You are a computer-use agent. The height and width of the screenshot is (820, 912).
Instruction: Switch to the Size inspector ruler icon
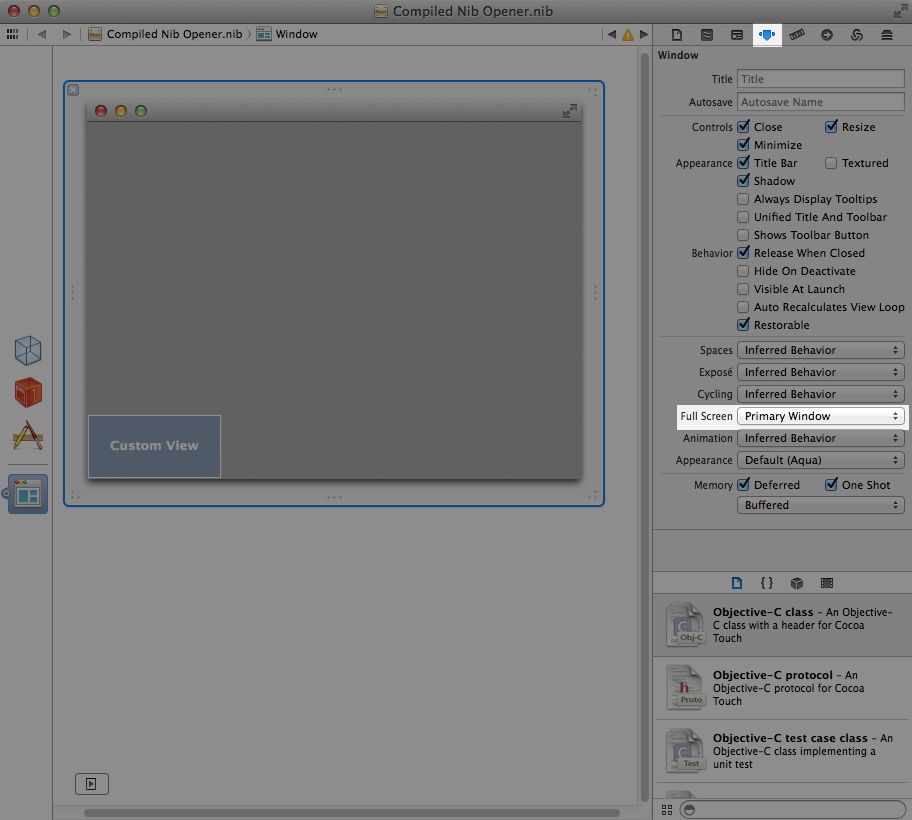797,34
